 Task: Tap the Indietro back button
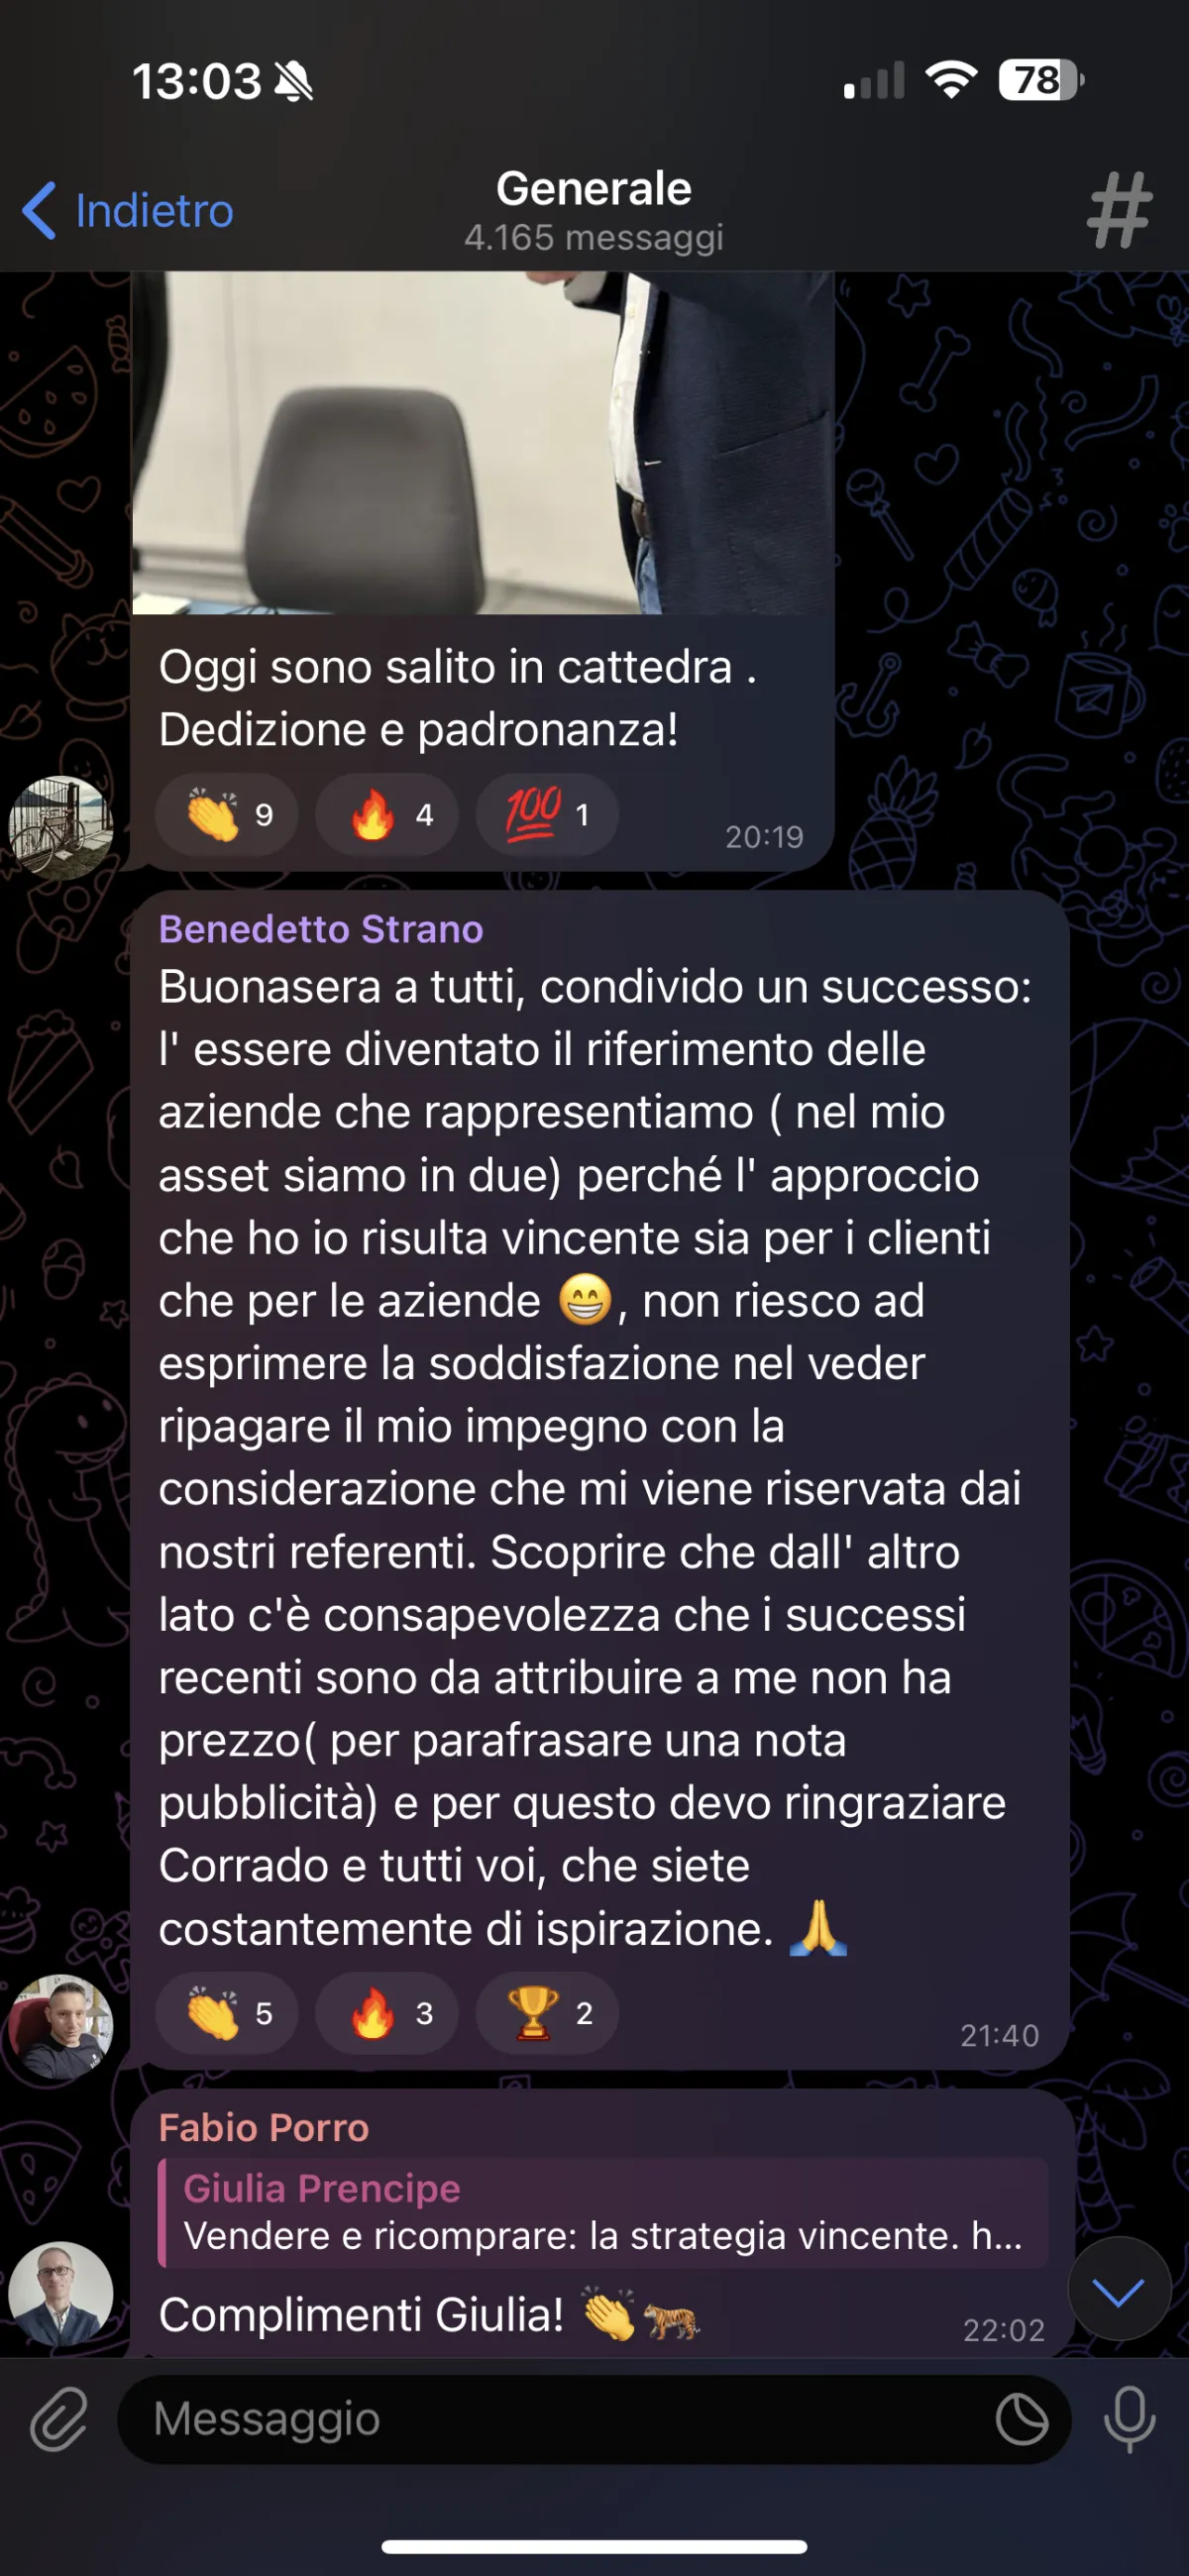coord(128,211)
